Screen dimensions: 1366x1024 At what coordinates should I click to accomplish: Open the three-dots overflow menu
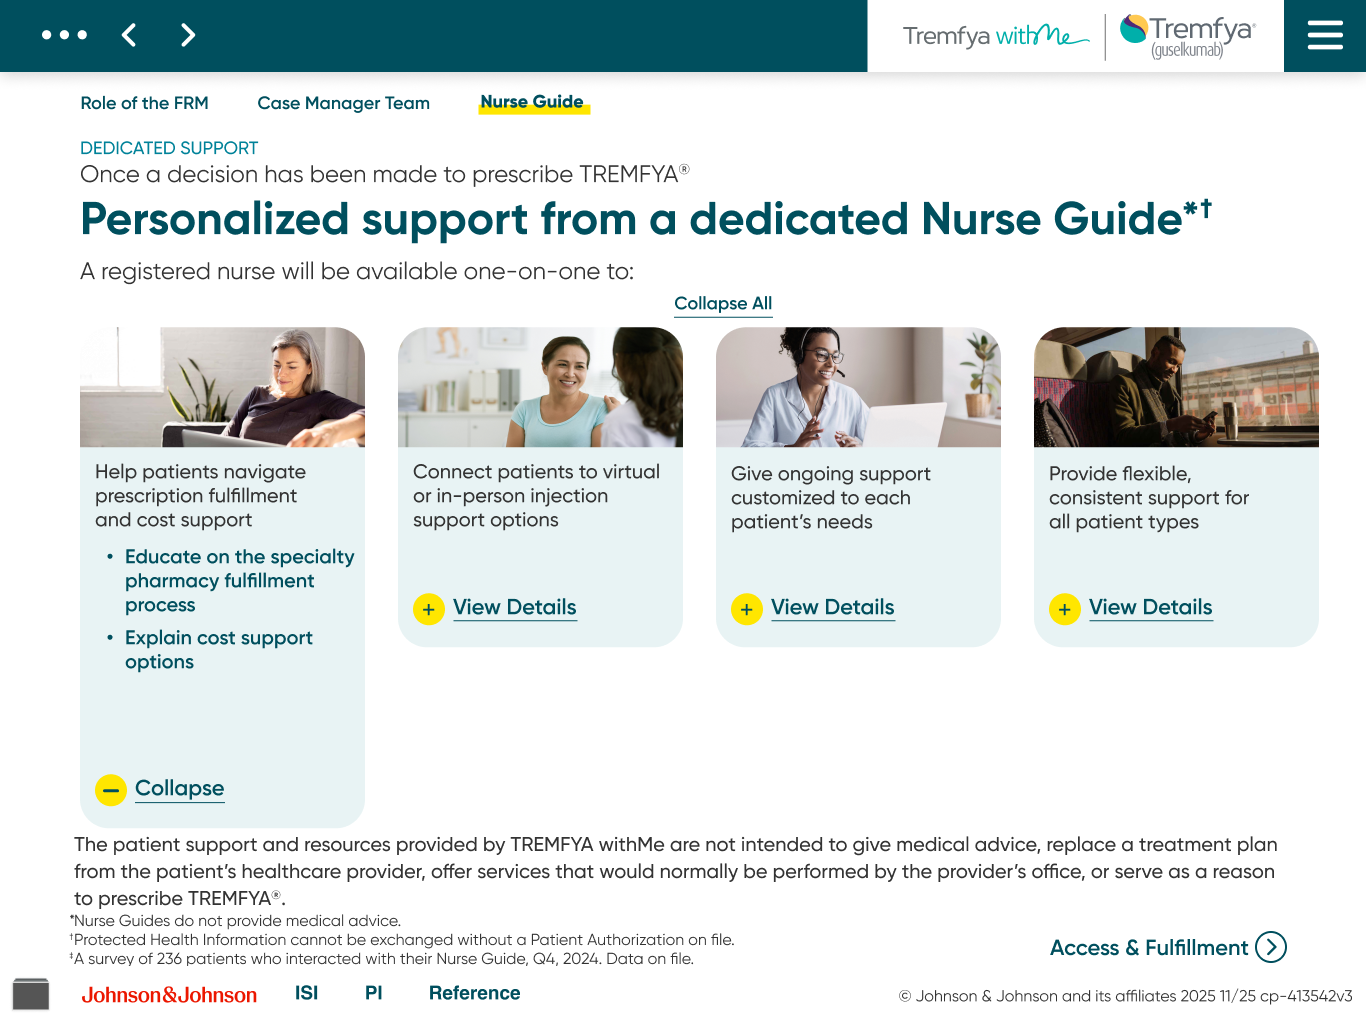point(64,35)
